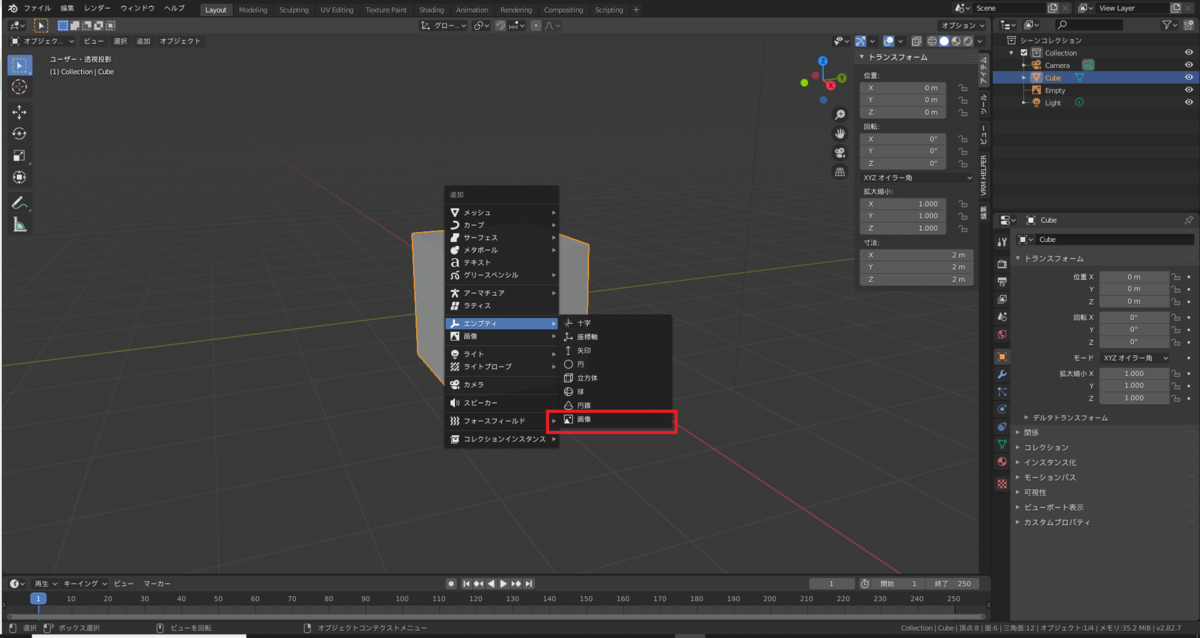Hide the Cube object via eye icon
This screenshot has height=638, width=1200.
tap(1189, 77)
